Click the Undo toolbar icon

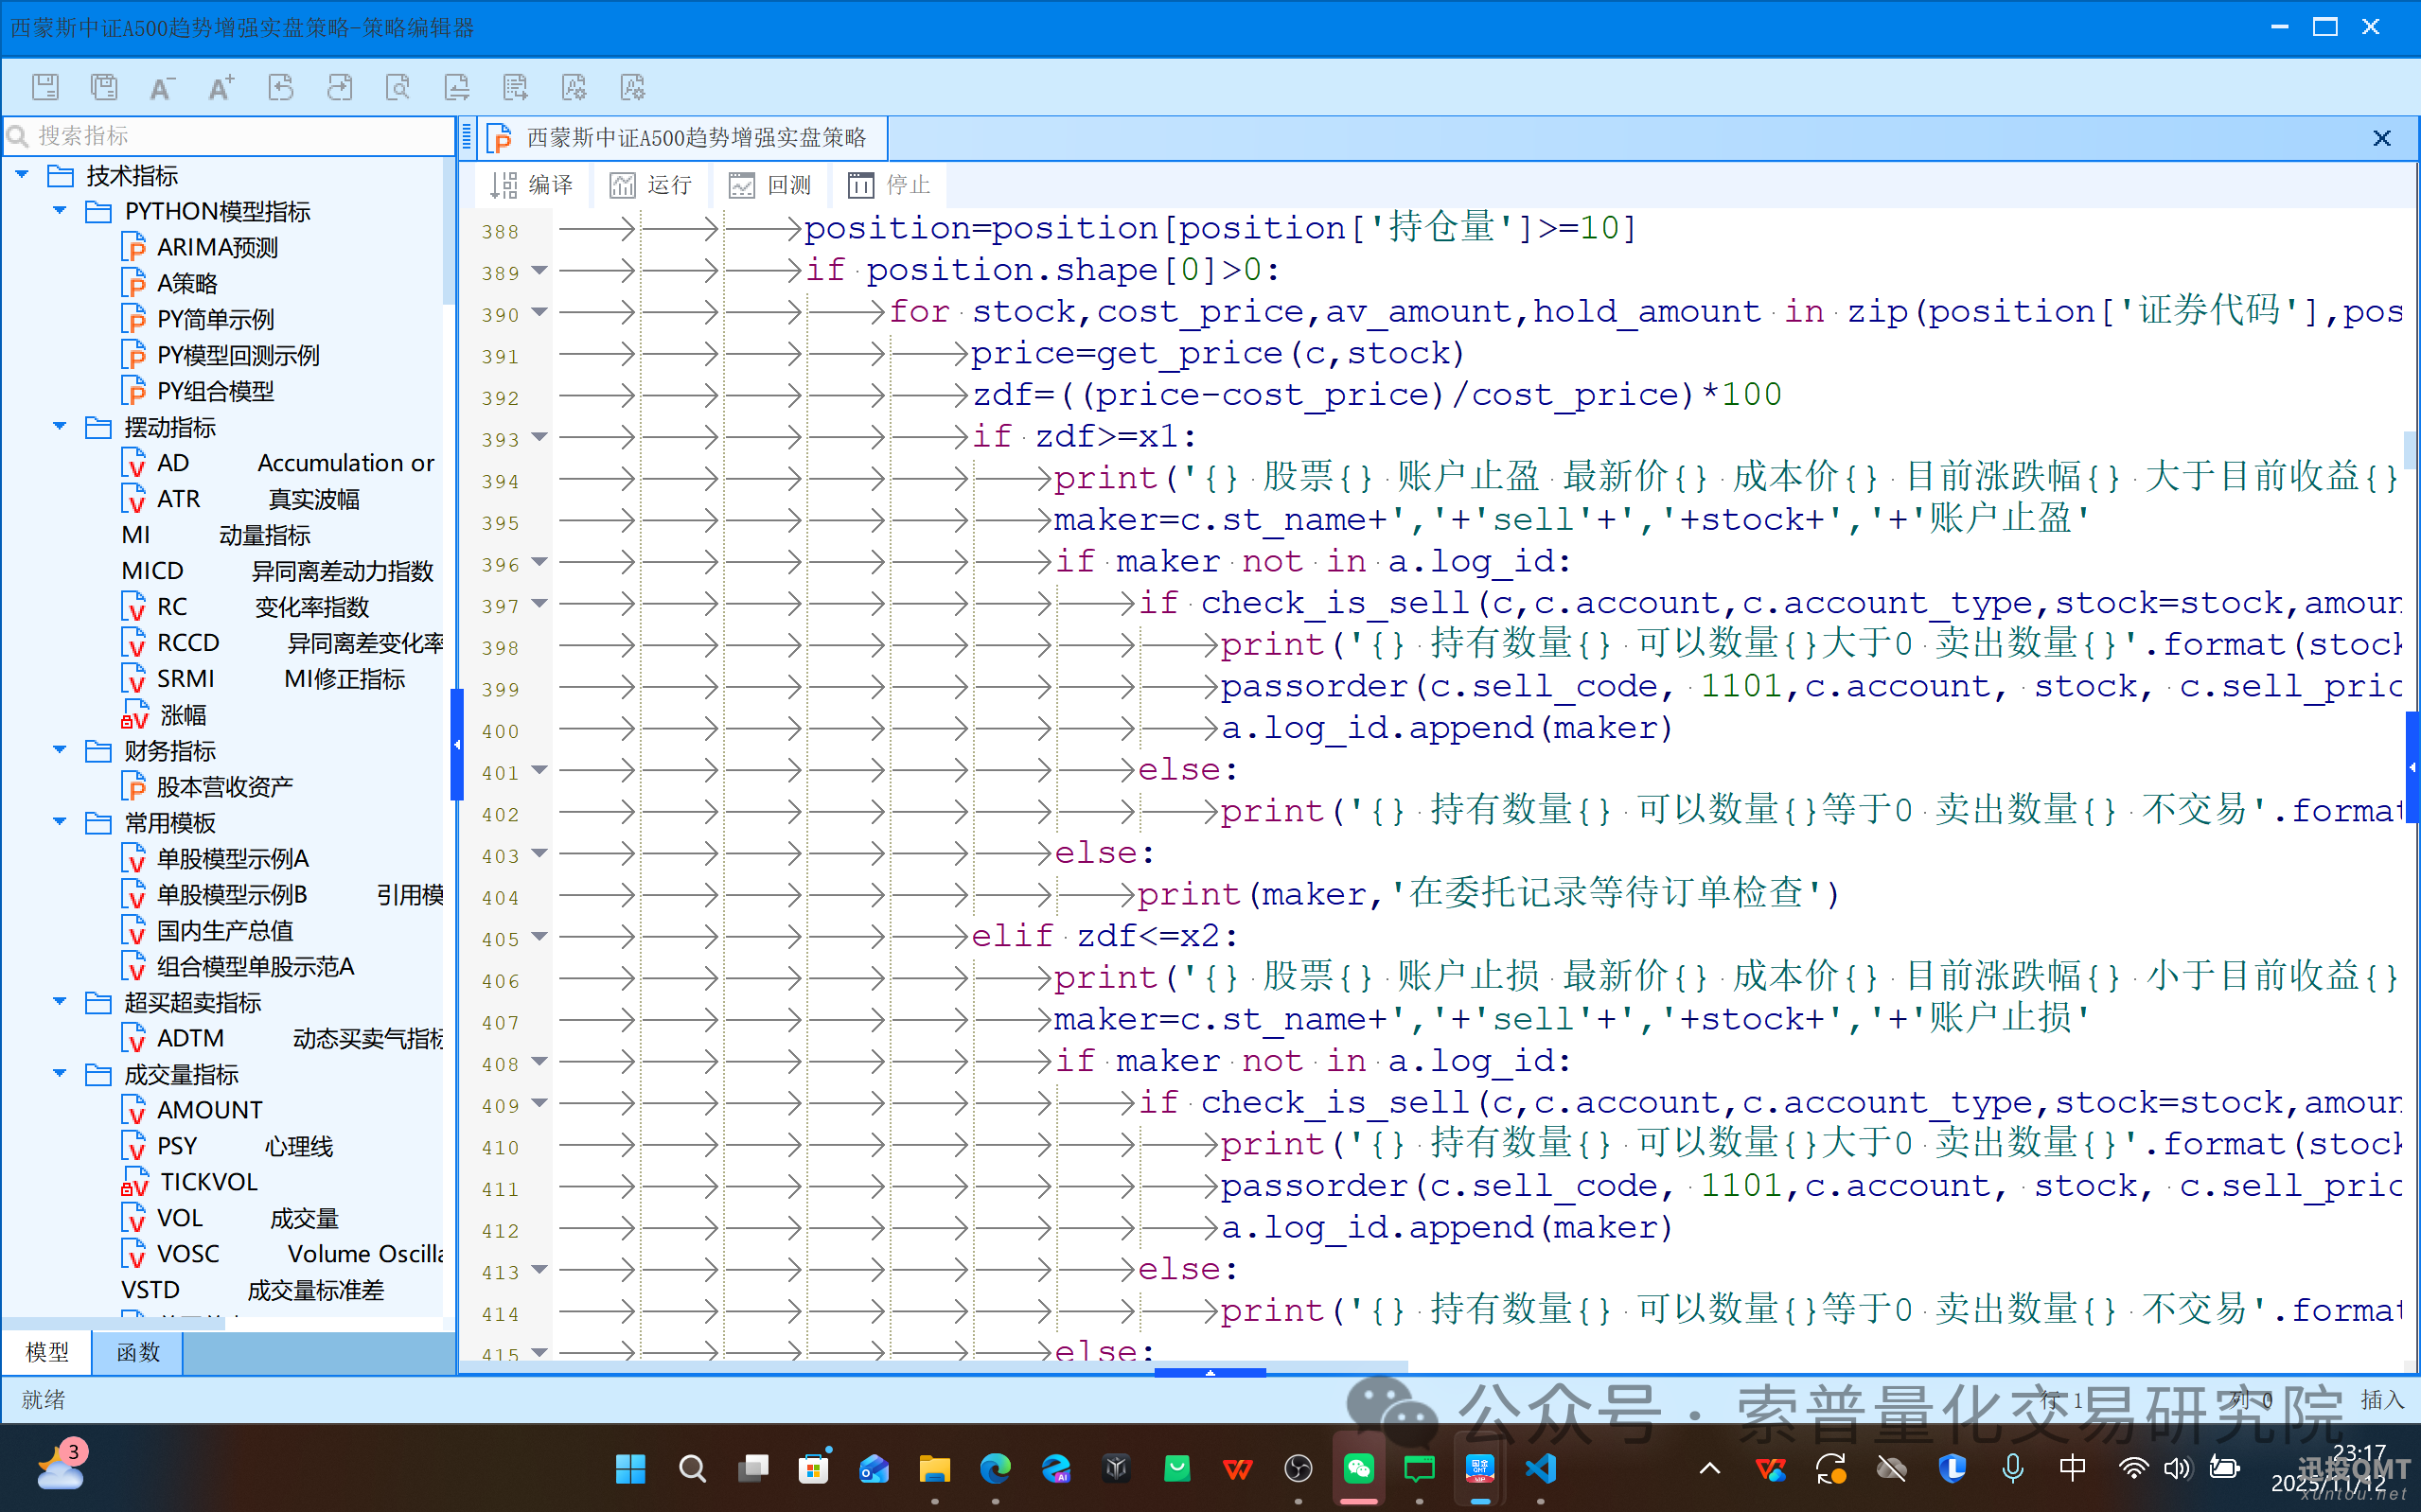tap(281, 87)
